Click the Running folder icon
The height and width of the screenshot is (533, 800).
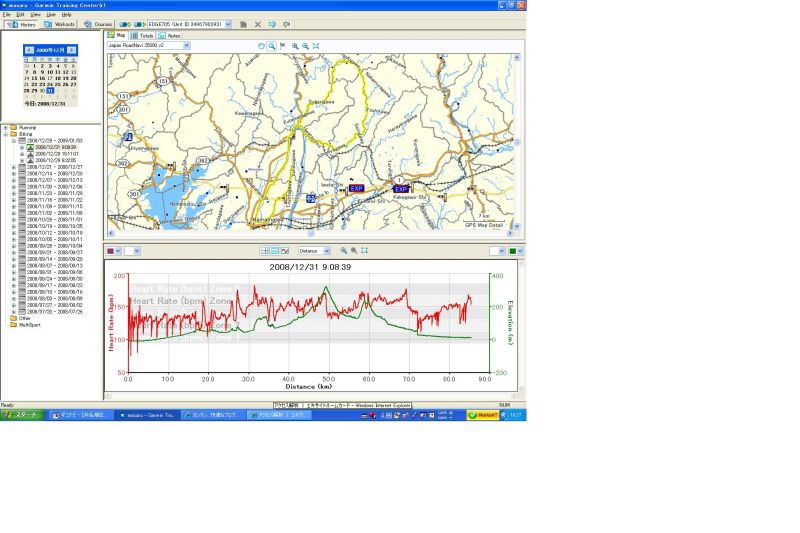(x=14, y=128)
